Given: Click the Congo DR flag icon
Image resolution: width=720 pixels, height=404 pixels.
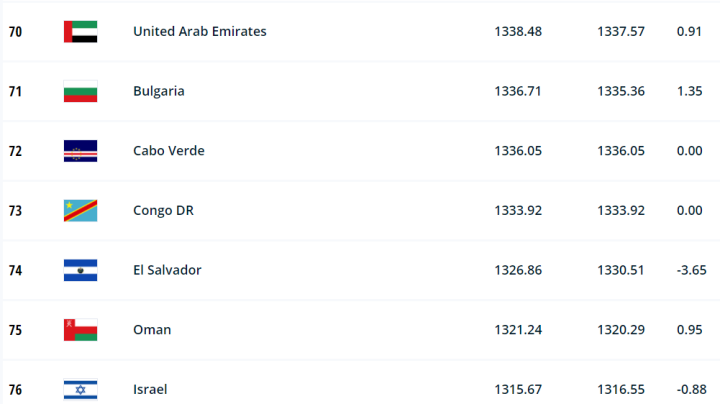Looking at the screenshot, I should 80,211.
